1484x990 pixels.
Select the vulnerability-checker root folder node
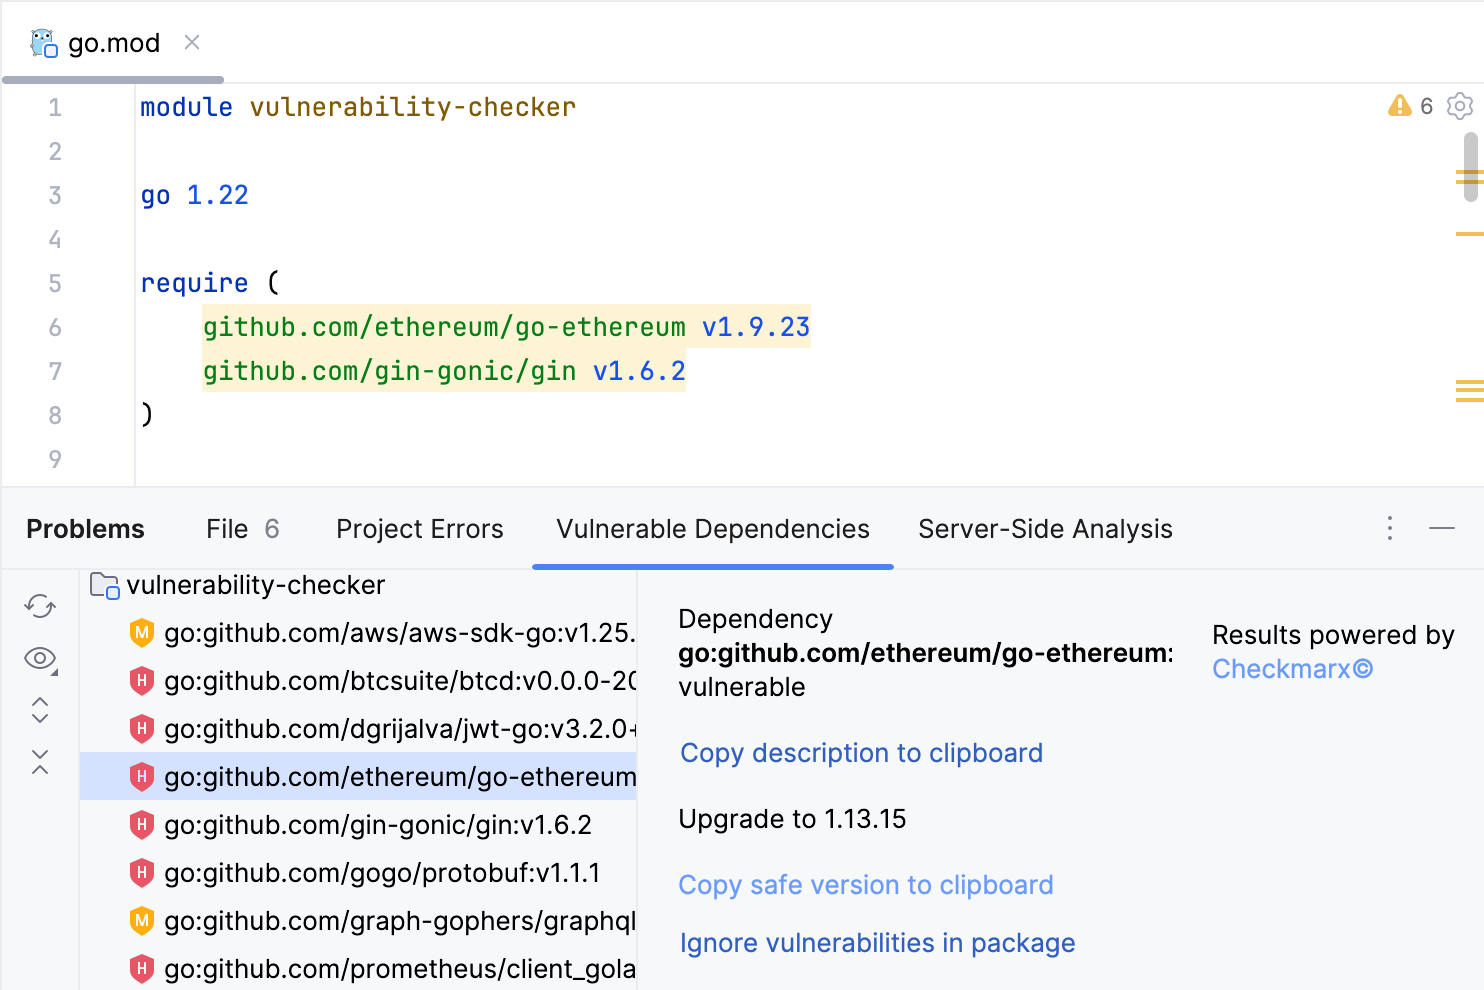358,585
